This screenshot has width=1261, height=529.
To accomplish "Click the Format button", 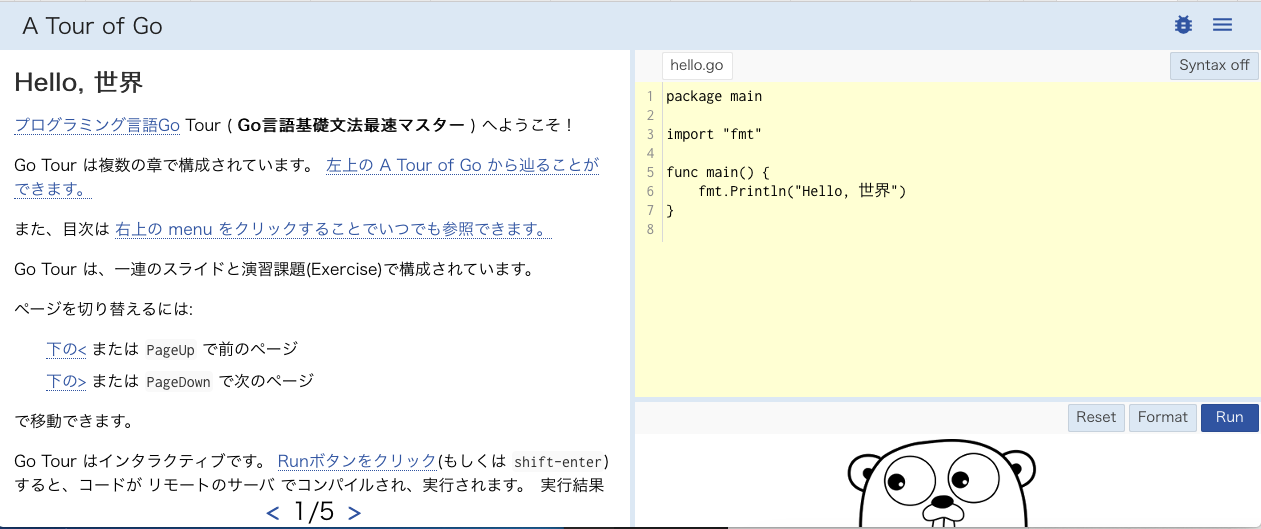I will 1163,417.
